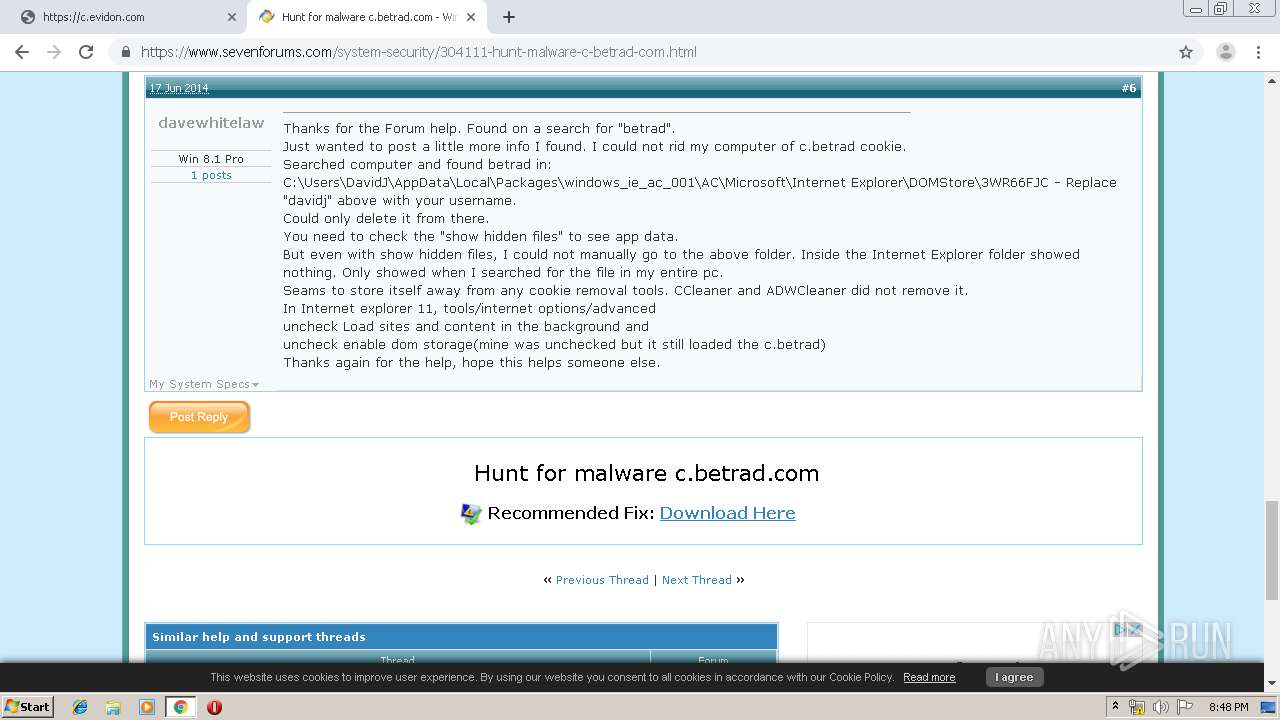Open davewhitelaw user profile
The width and height of the screenshot is (1280, 720).
[x=211, y=123]
